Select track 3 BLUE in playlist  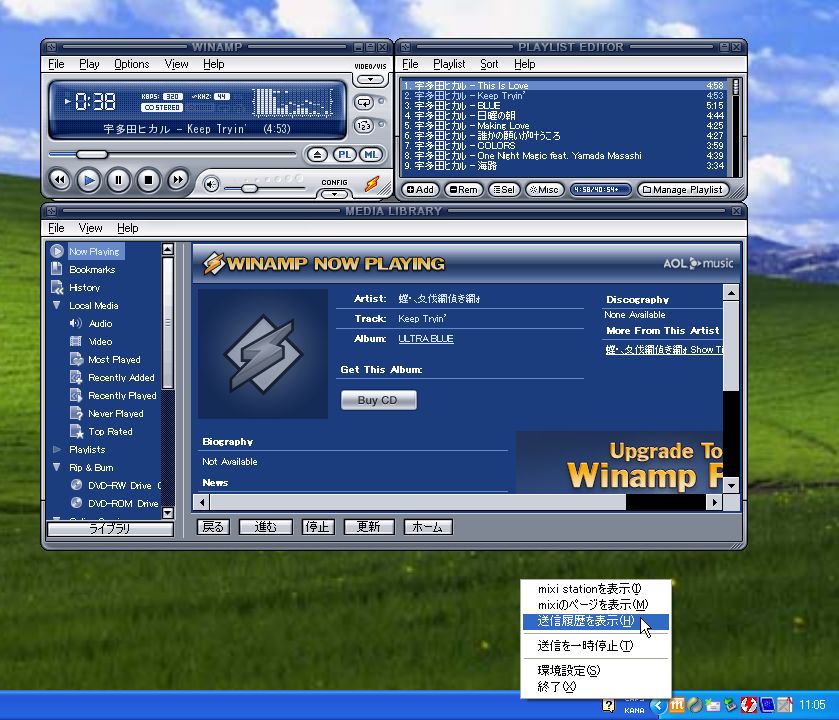click(x=563, y=106)
